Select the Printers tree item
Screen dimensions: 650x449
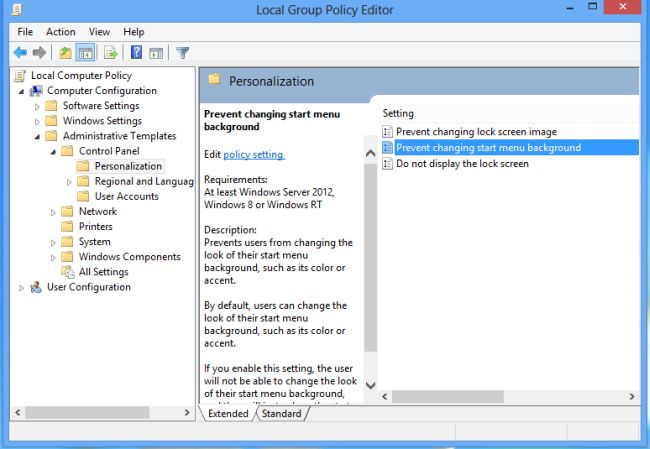(x=95, y=226)
